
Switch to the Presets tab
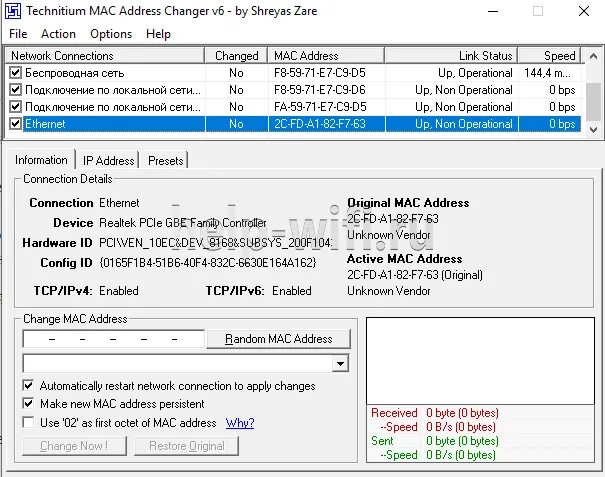[x=166, y=161]
